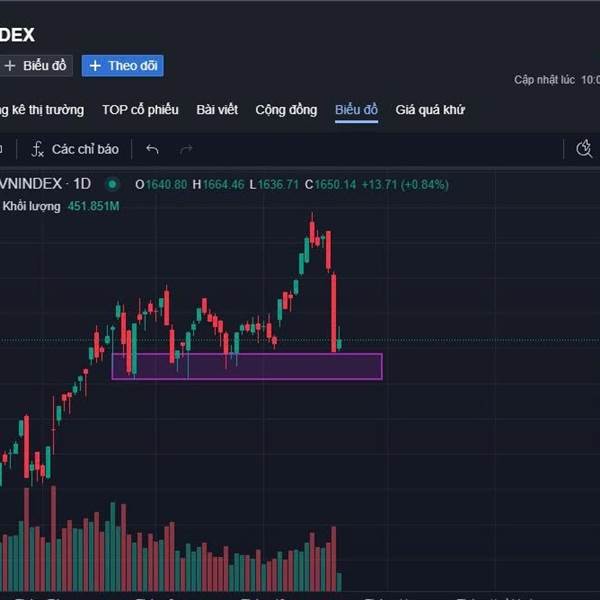Viewport: 600px width, 600px height.
Task: Click the redo arrow icon
Action: tap(185, 149)
